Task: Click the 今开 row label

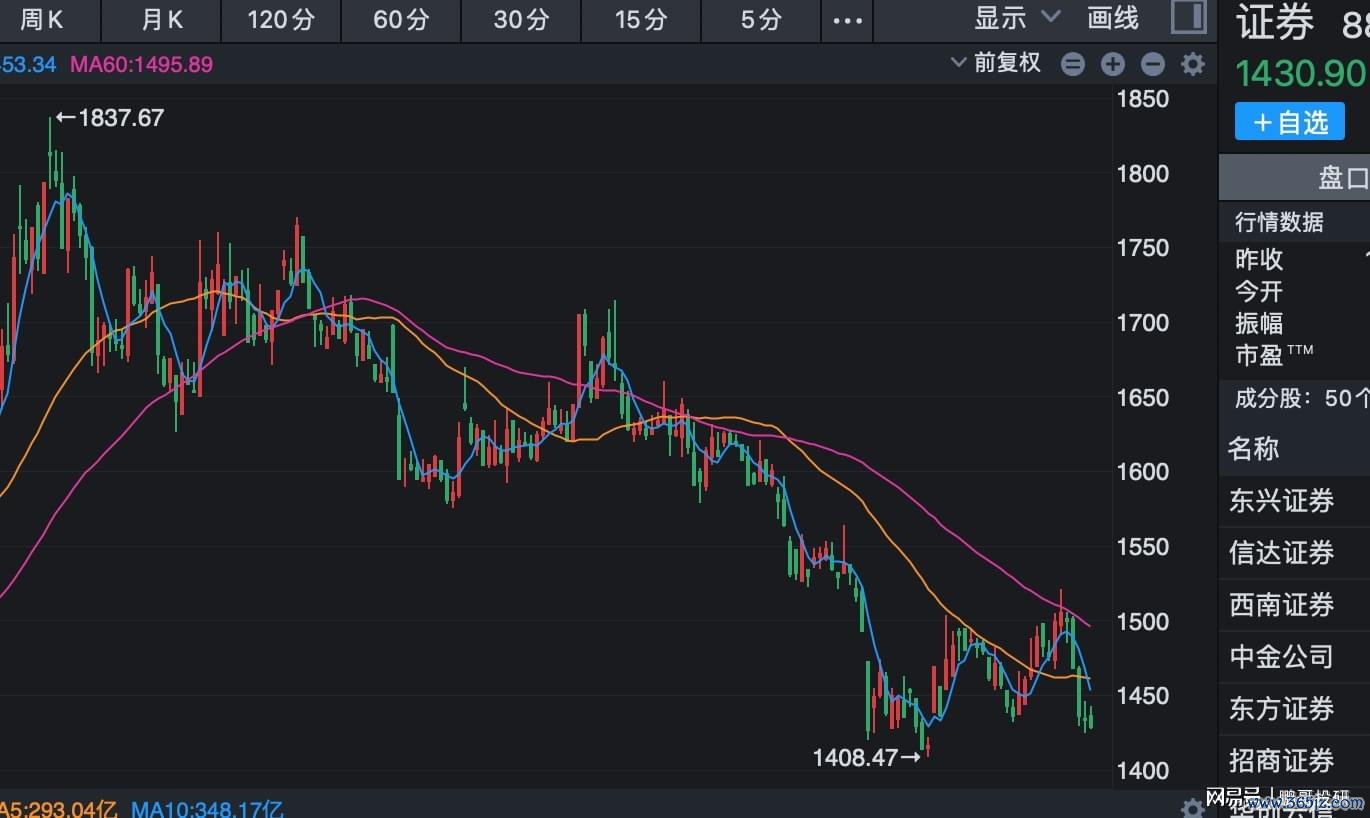Action: 1259,291
